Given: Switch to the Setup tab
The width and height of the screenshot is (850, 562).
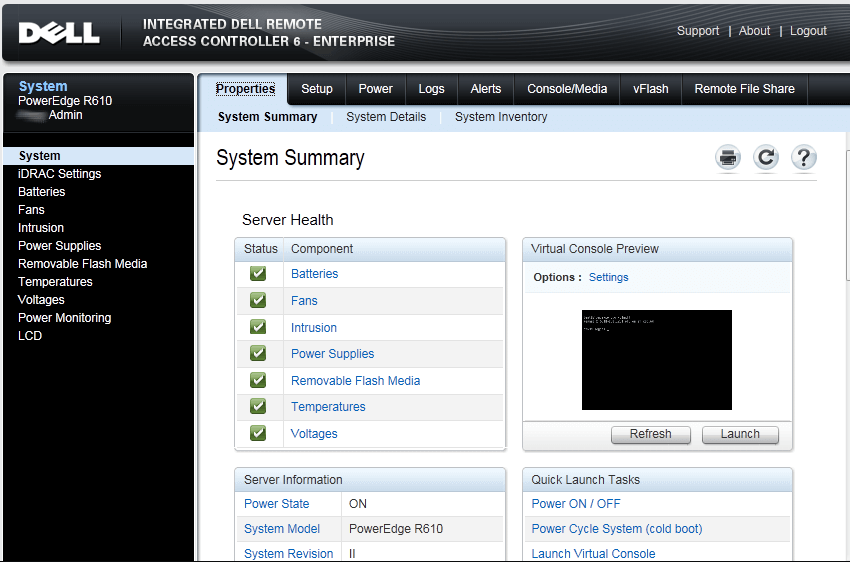Looking at the screenshot, I should click(x=317, y=89).
